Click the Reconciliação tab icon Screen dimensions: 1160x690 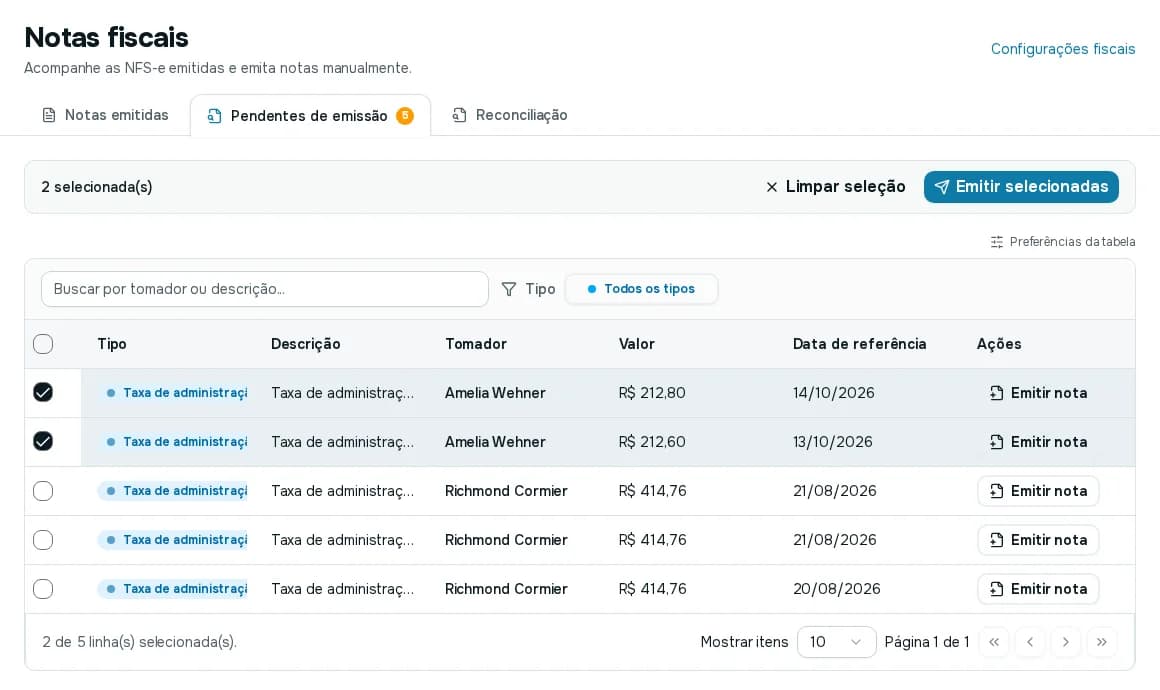pos(459,115)
